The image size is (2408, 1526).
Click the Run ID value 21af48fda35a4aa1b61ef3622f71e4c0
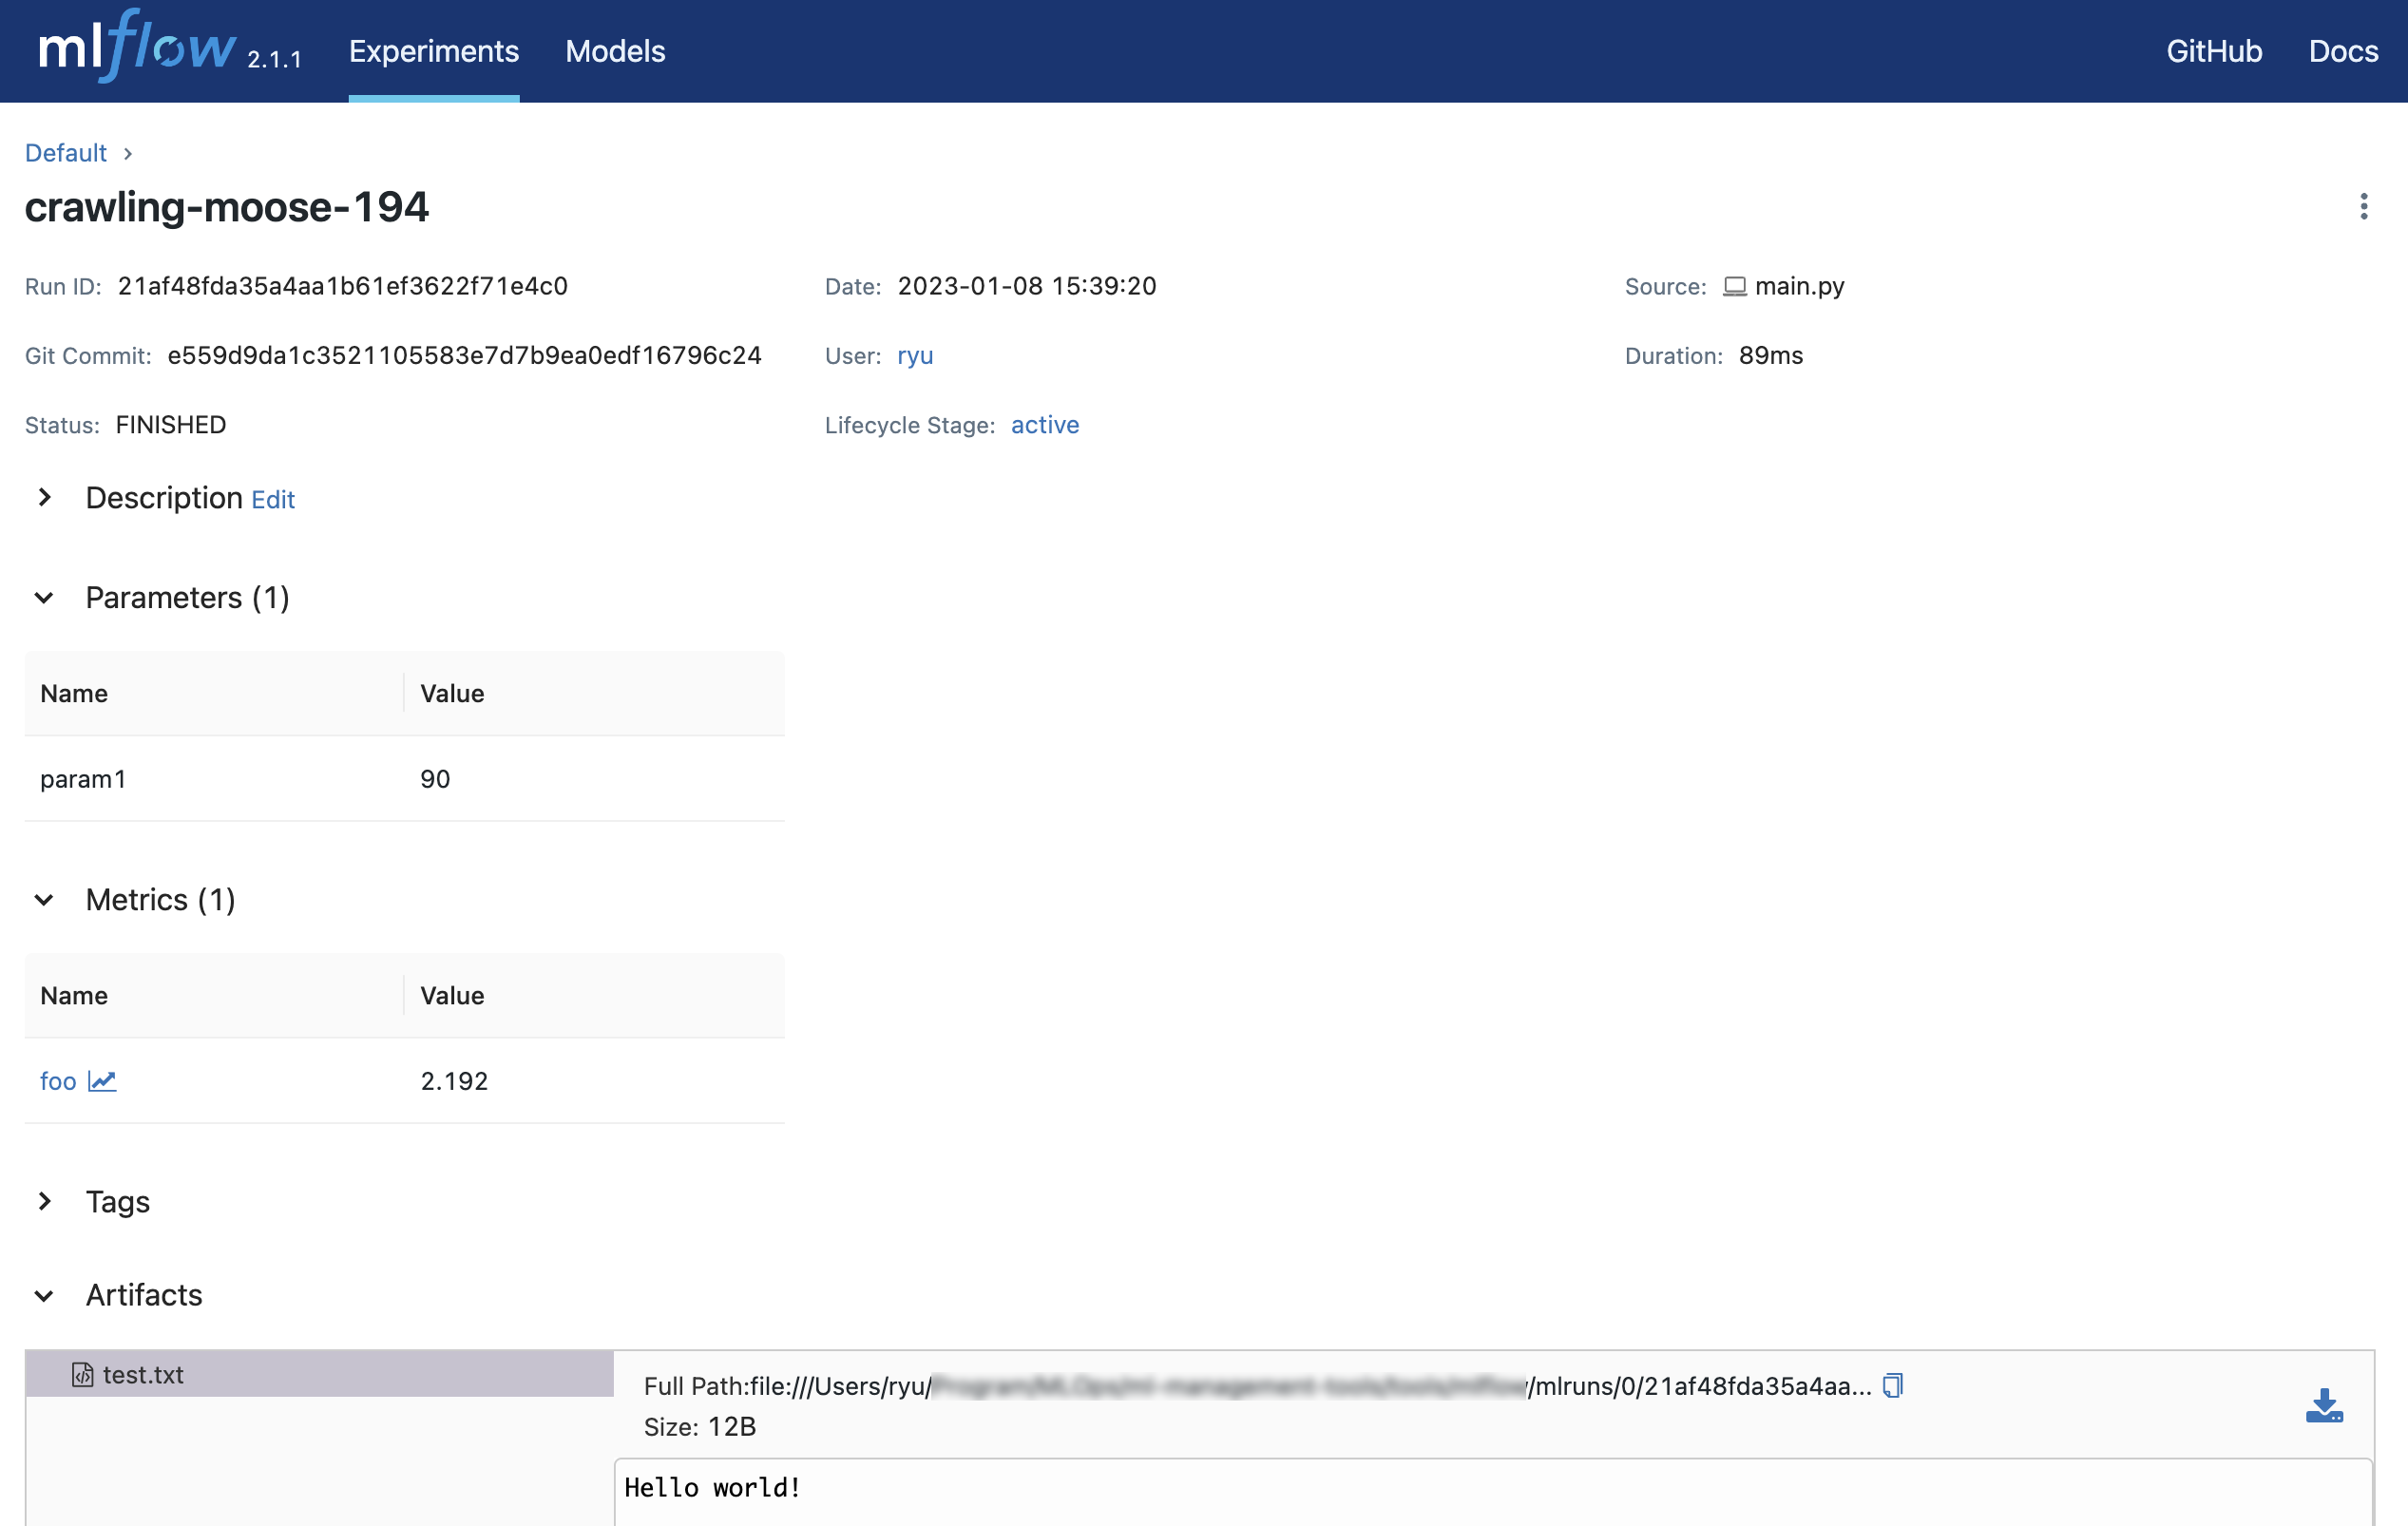tap(343, 286)
